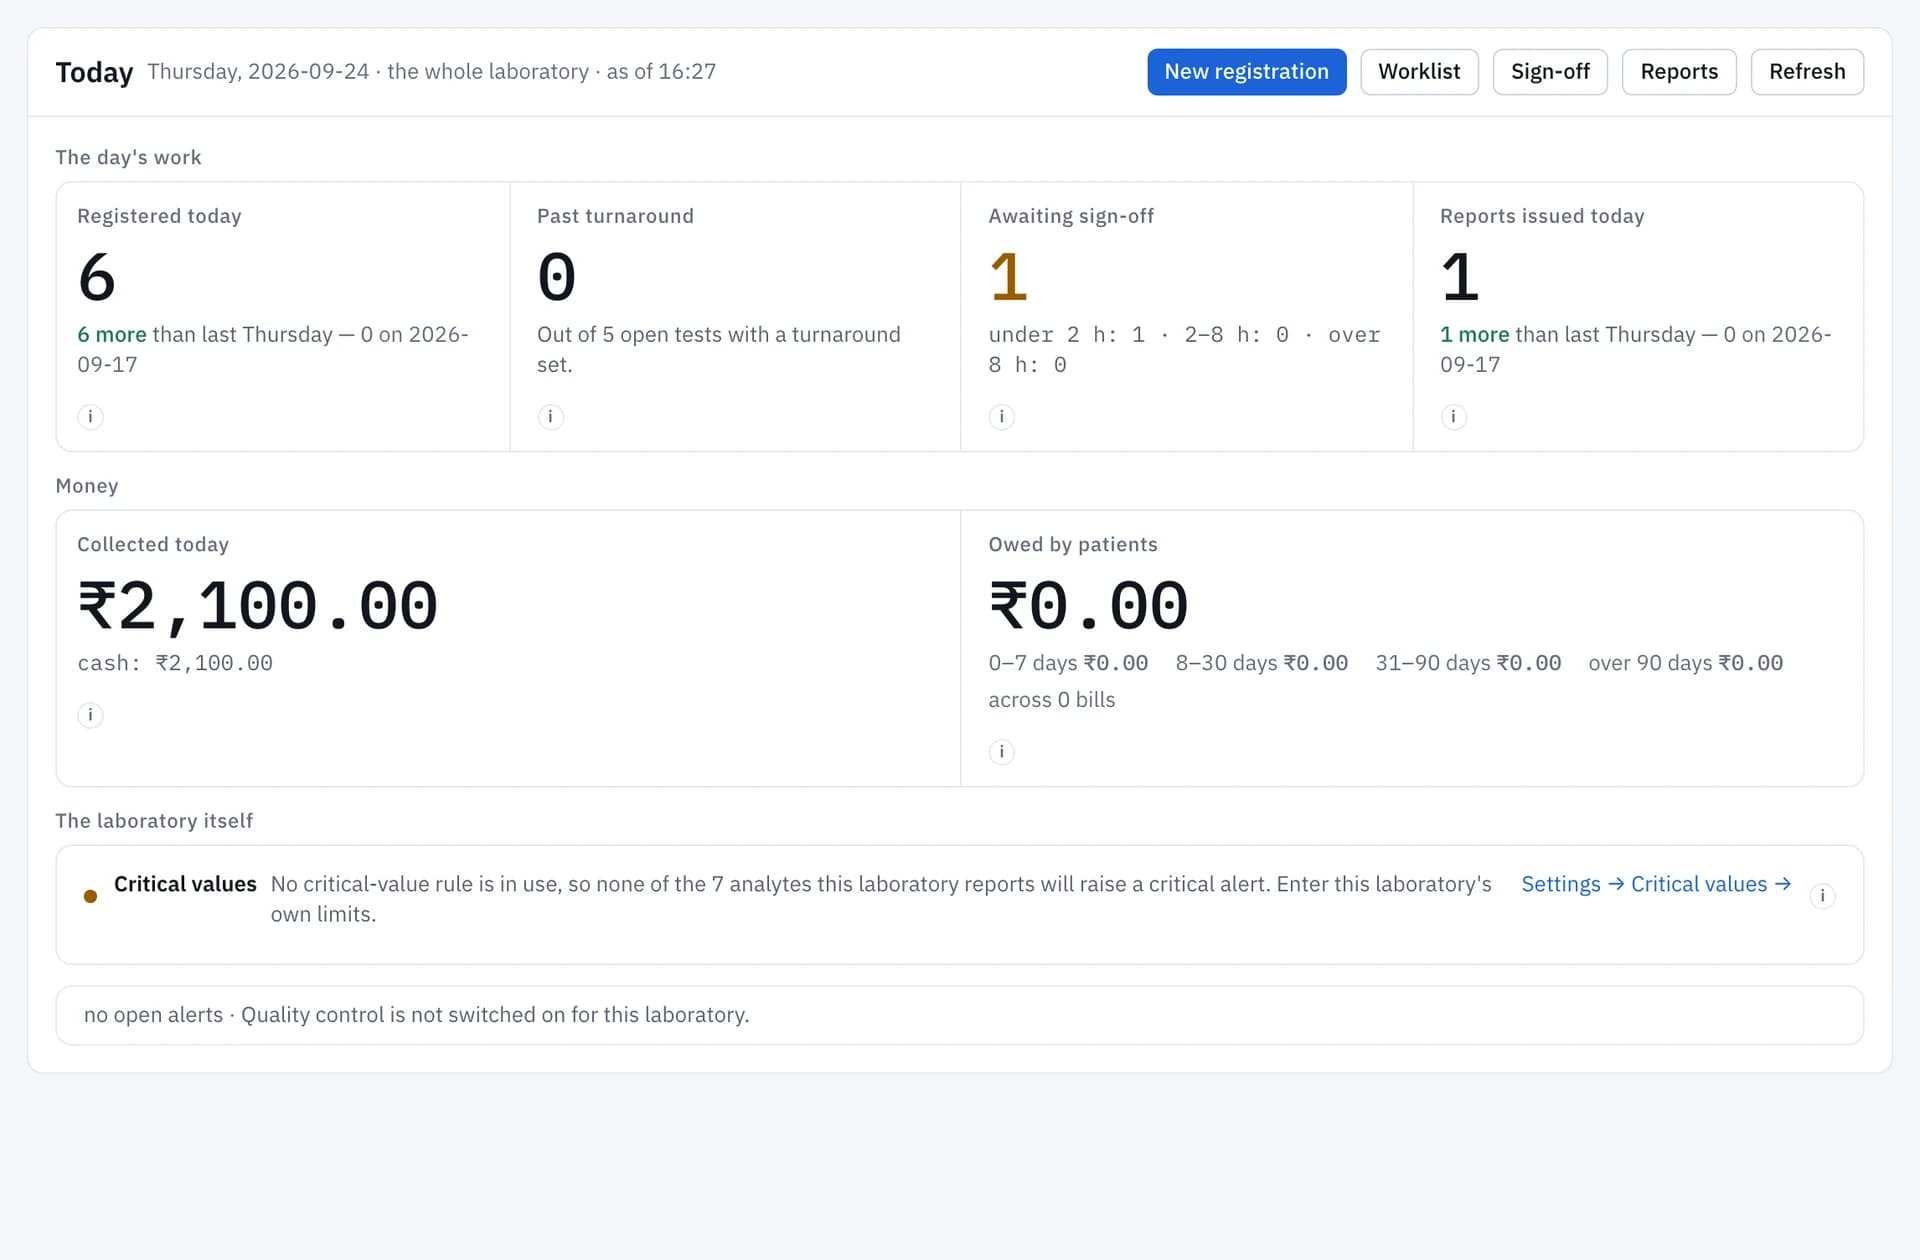The image size is (1920, 1260).
Task: Open info icon under Awaiting sign-off
Action: (1001, 416)
